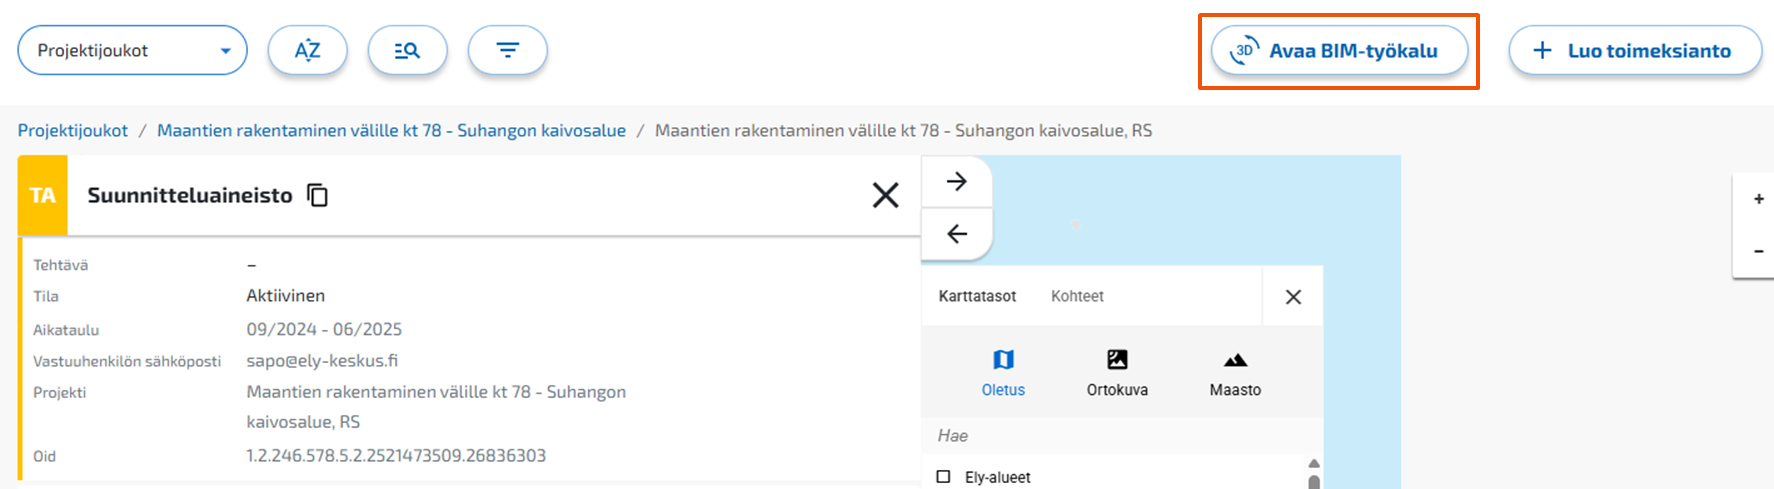Click the A-Z sort icon button
Screen dimensions: 1774x489
[x=307, y=50]
